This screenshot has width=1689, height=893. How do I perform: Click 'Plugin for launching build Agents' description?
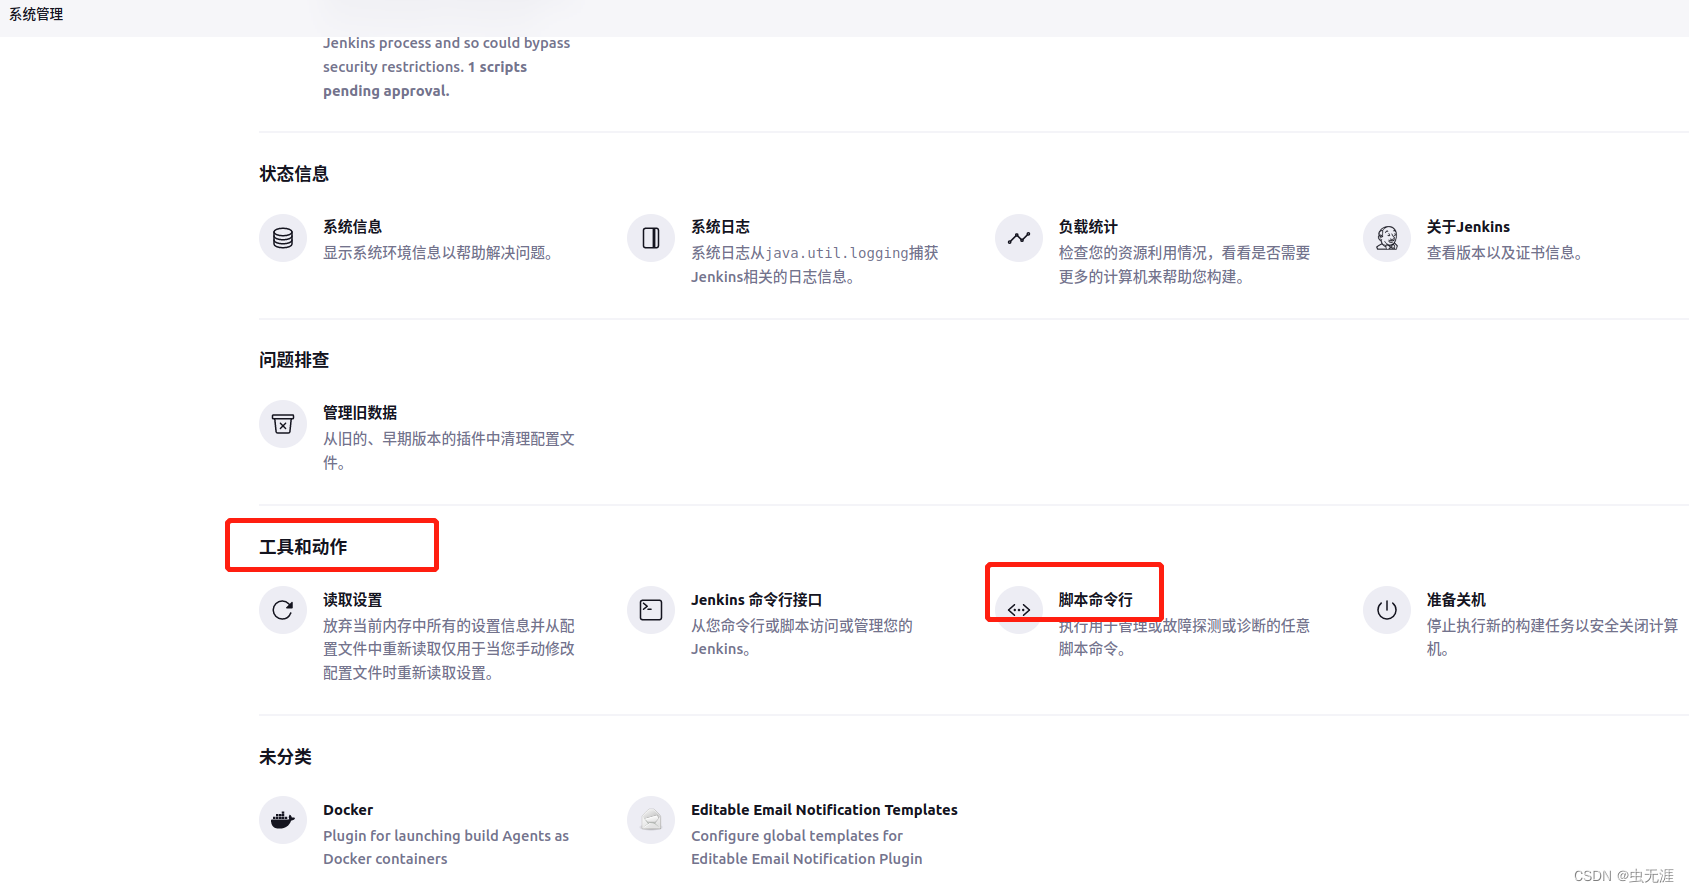pyautogui.click(x=446, y=847)
